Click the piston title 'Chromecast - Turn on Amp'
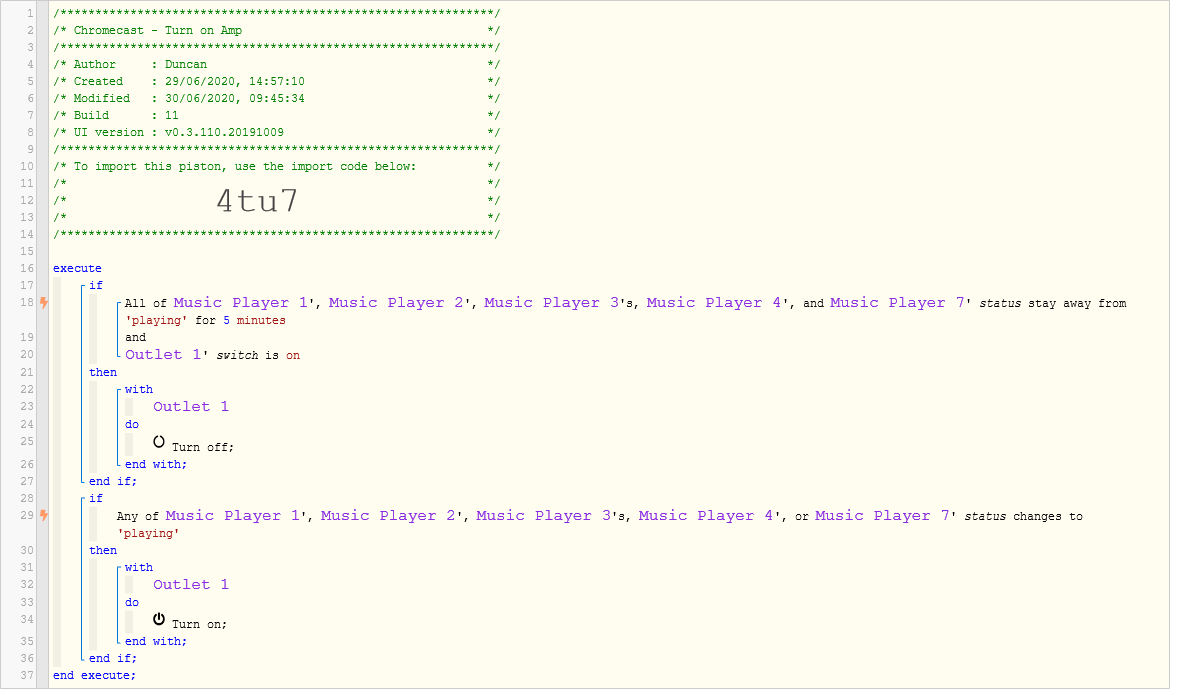The width and height of the screenshot is (1178, 694). tap(158, 30)
